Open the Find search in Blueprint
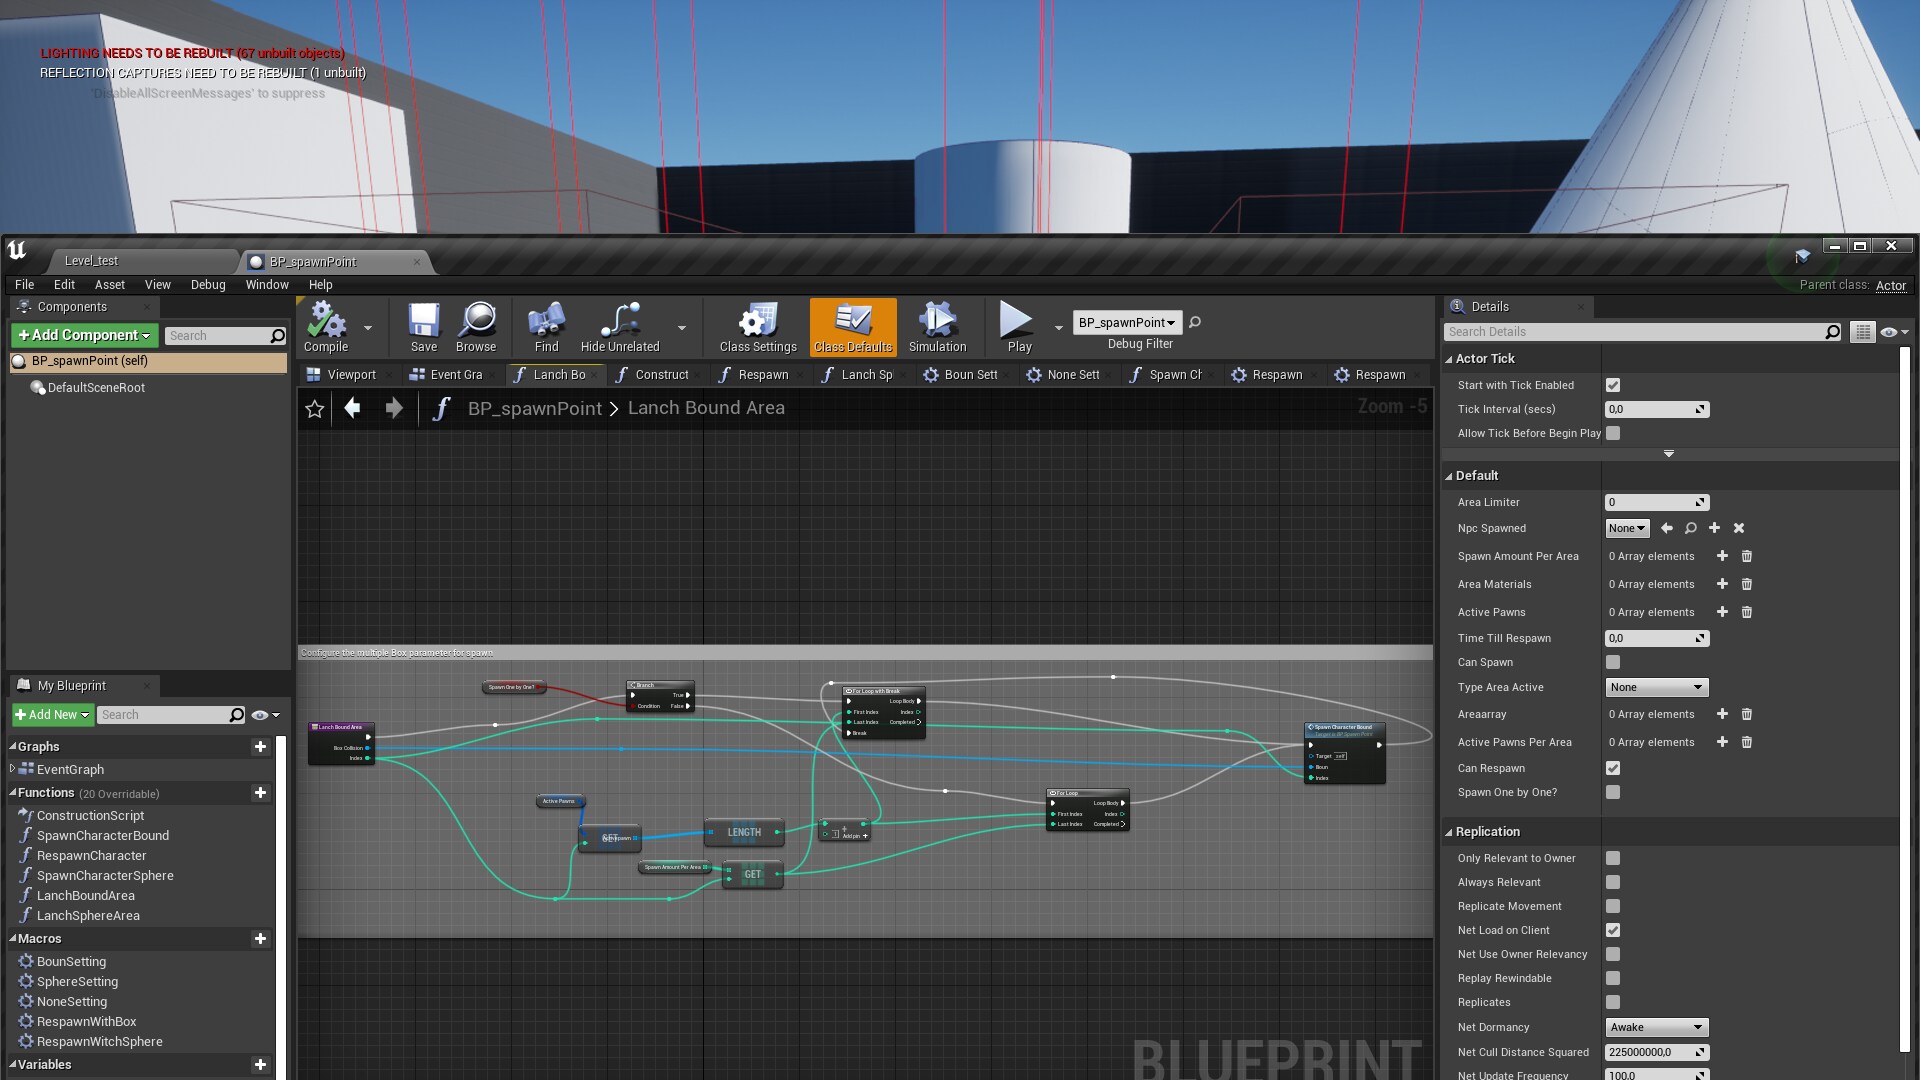The height and width of the screenshot is (1080, 1920). 545,327
